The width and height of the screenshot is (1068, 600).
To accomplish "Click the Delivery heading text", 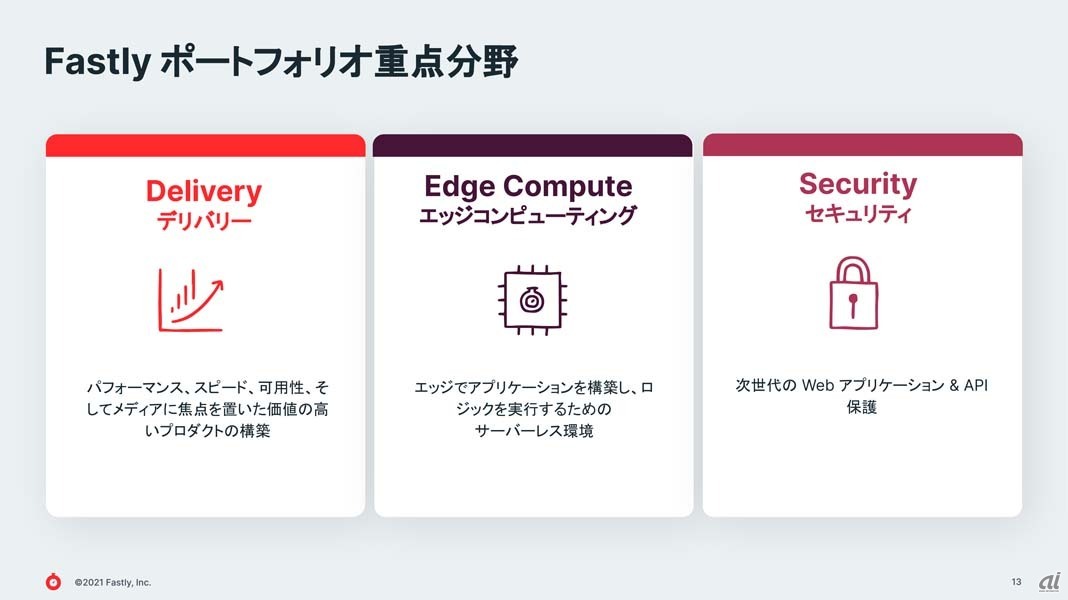I will pos(204,191).
